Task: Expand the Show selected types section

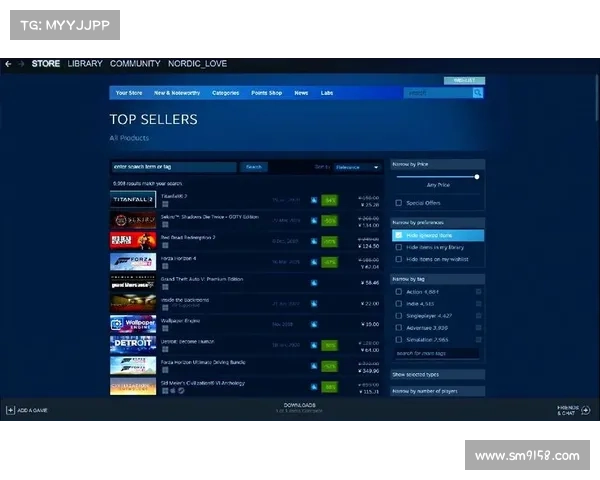Action: [437, 373]
